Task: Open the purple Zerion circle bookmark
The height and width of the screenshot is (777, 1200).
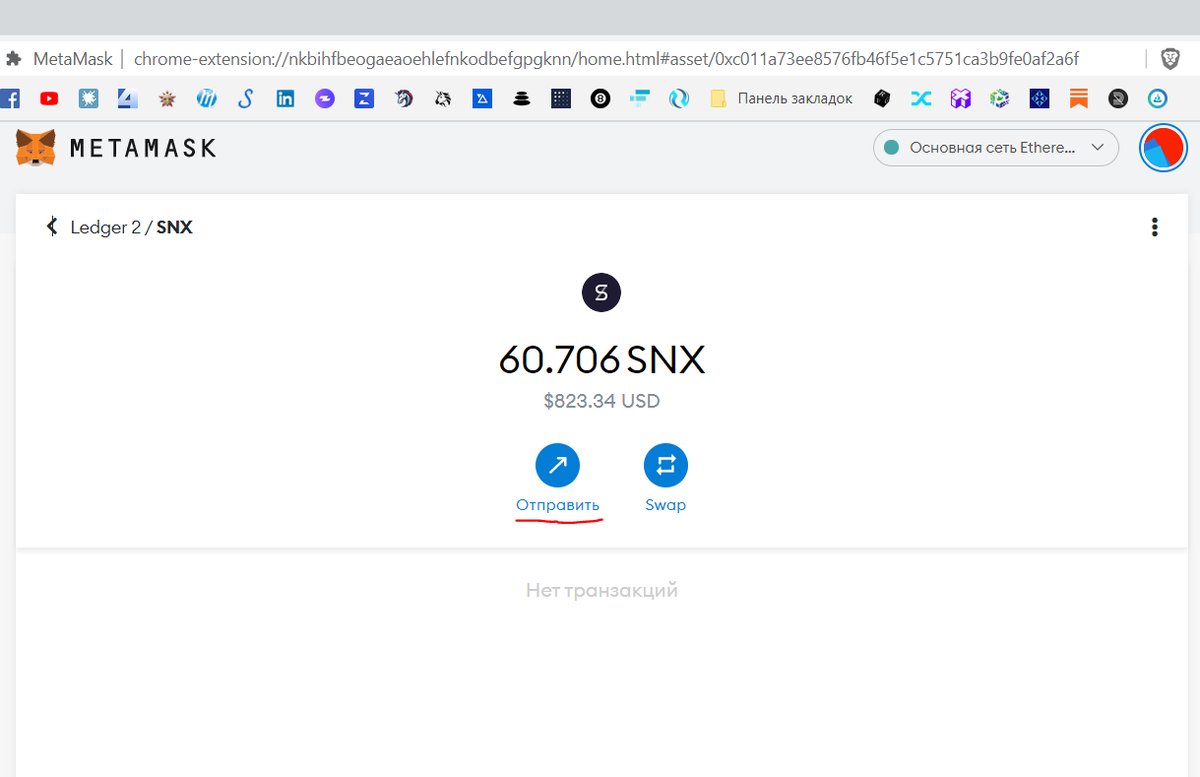Action: (x=324, y=99)
